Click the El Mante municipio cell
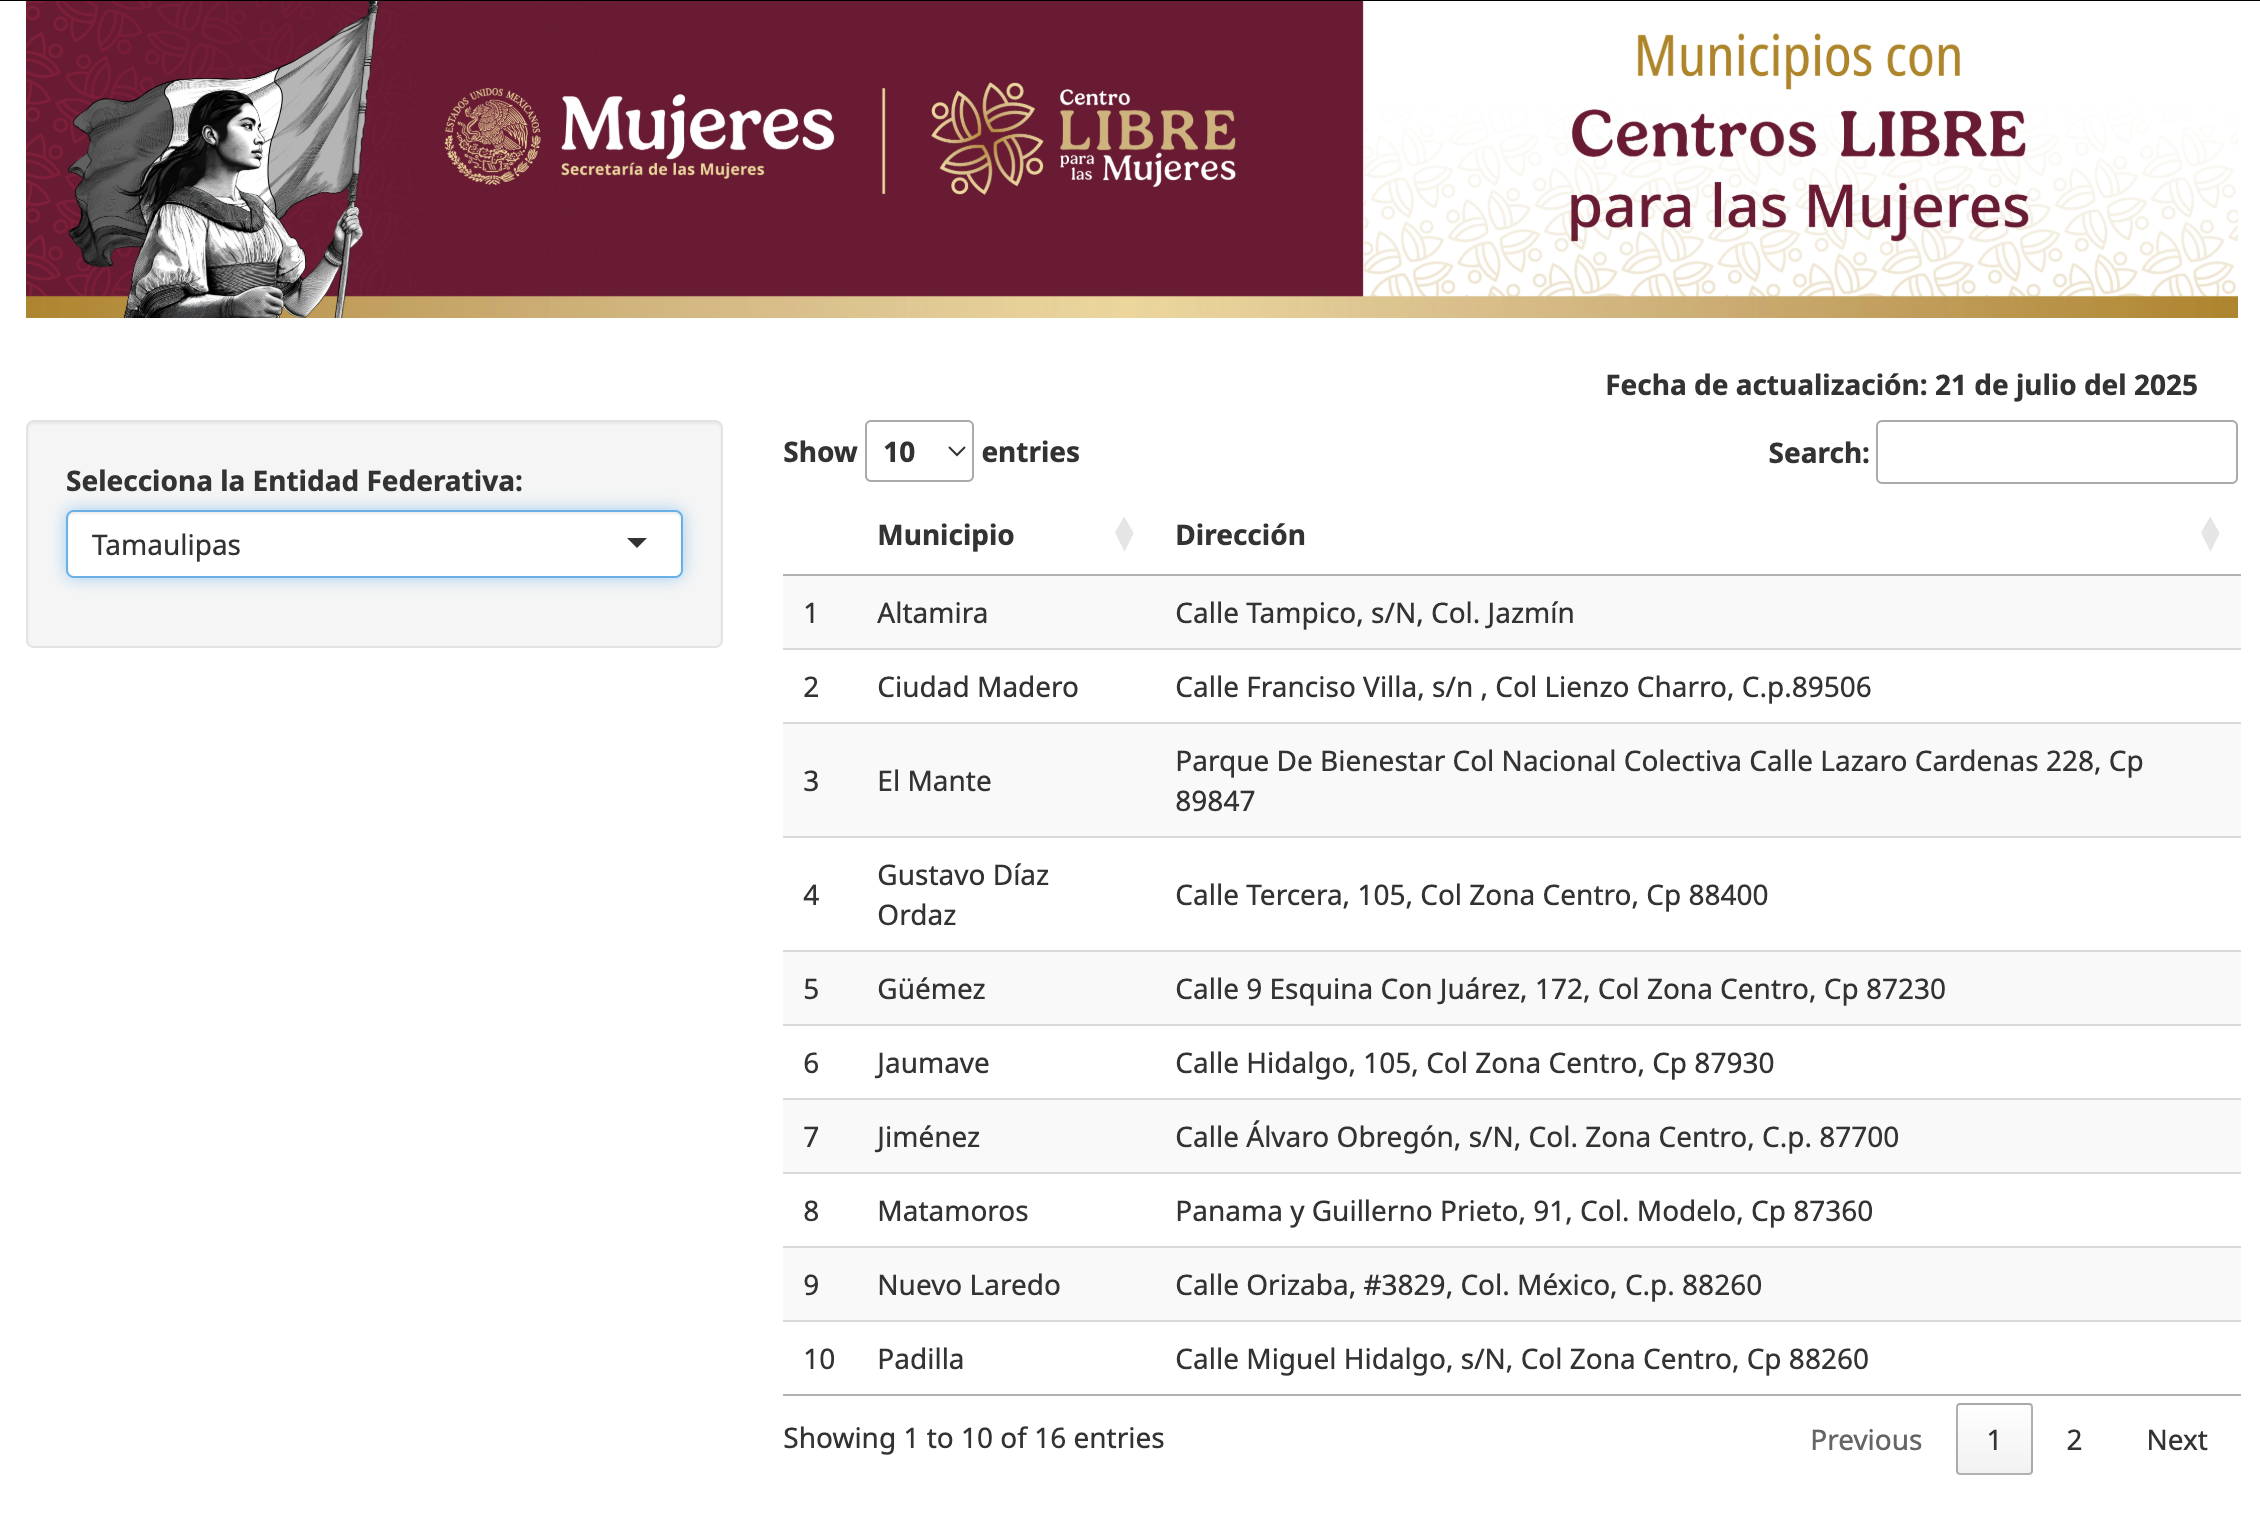The height and width of the screenshot is (1532, 2260). pyautogui.click(x=934, y=781)
